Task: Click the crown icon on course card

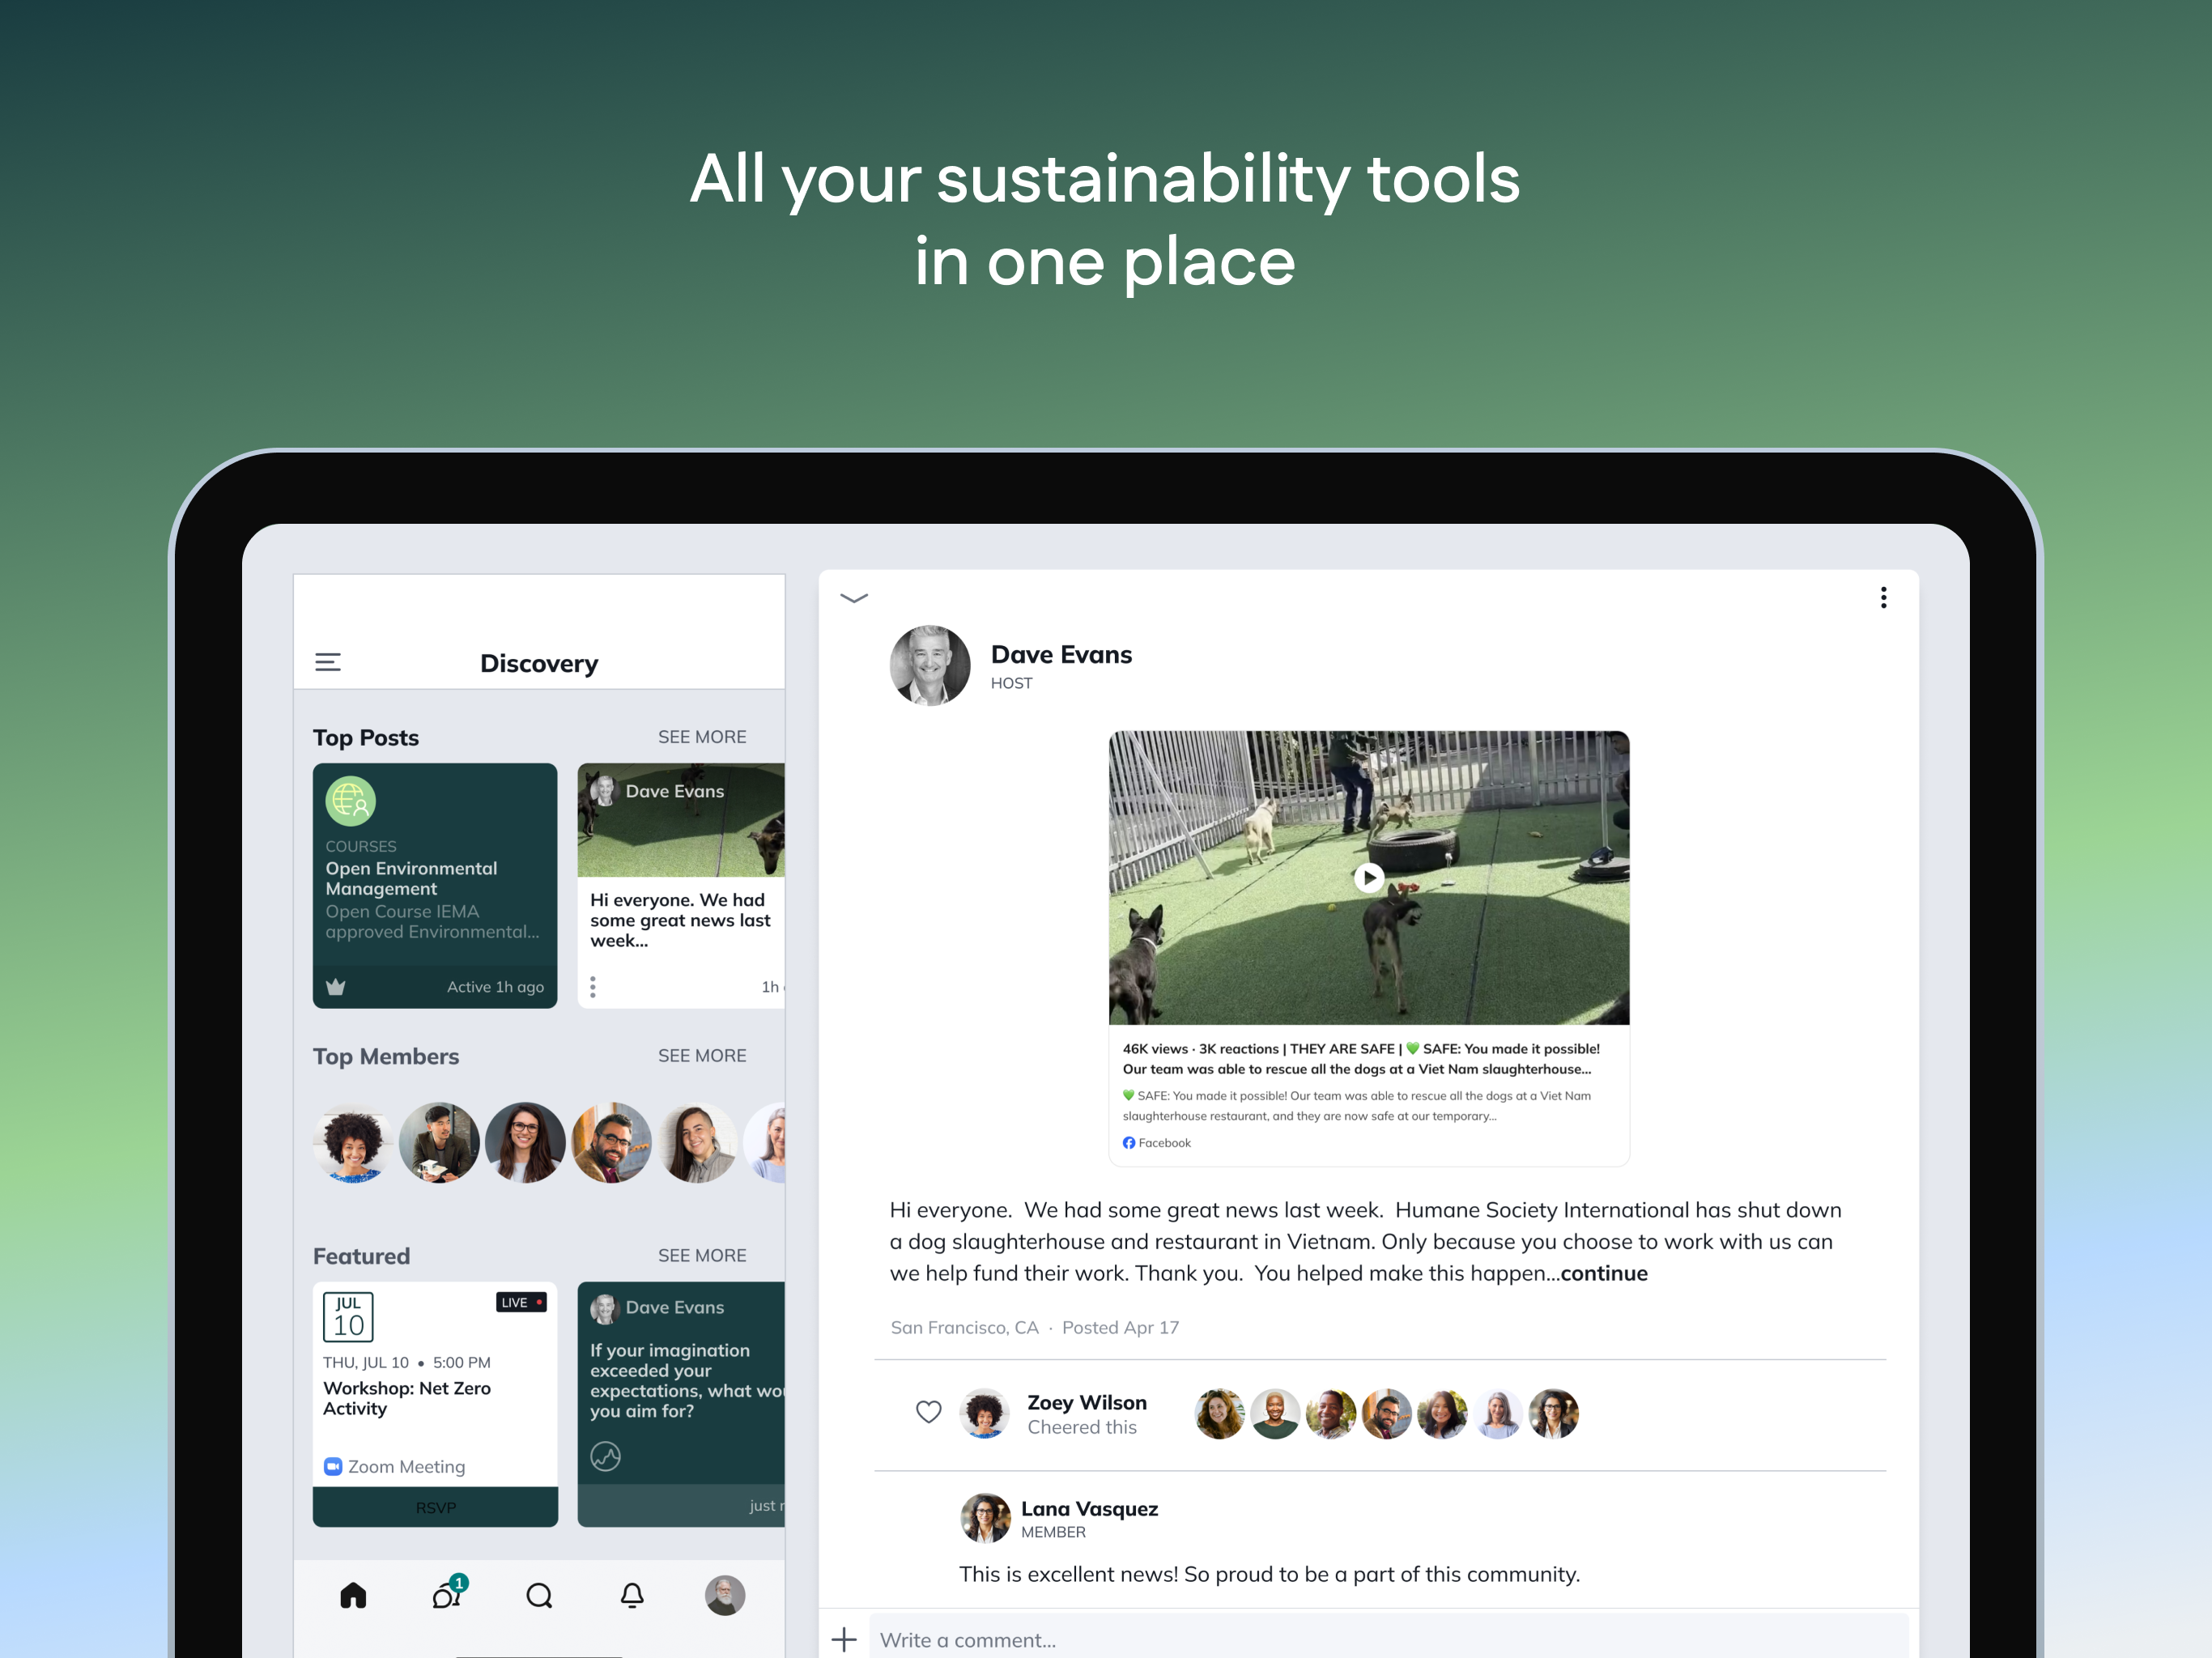Action: tap(336, 987)
